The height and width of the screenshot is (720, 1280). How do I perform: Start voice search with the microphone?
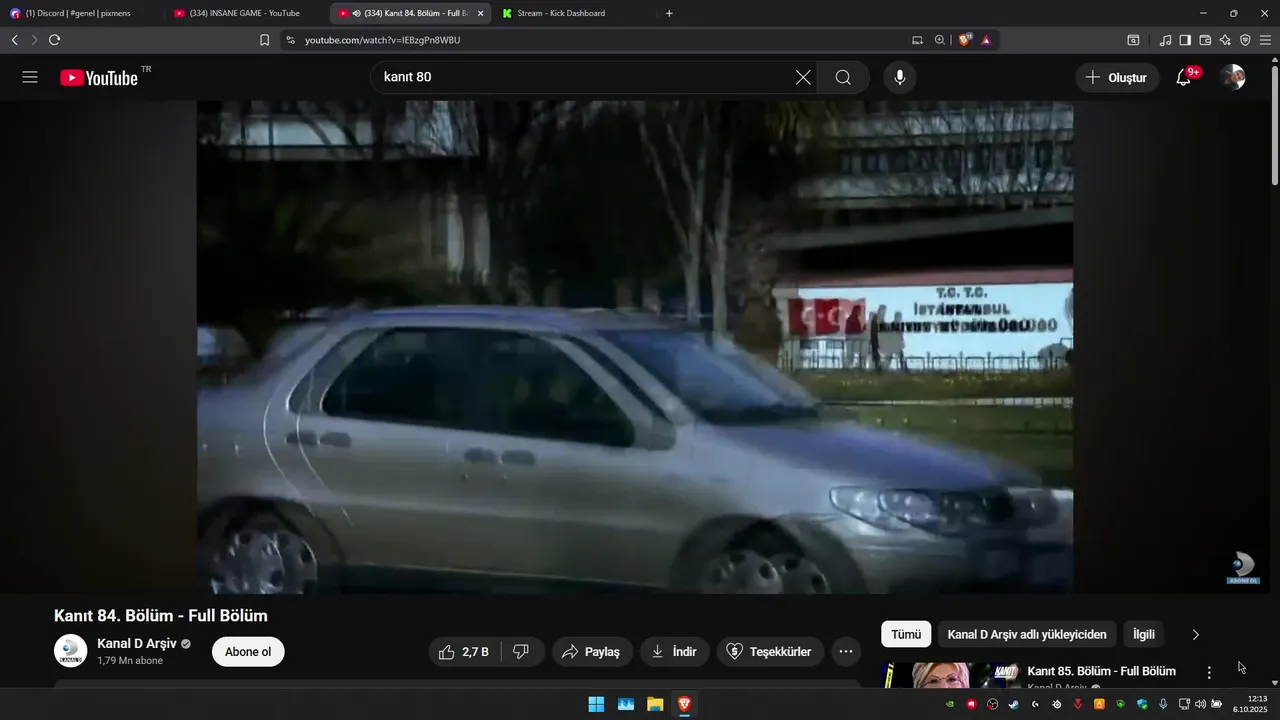point(900,78)
